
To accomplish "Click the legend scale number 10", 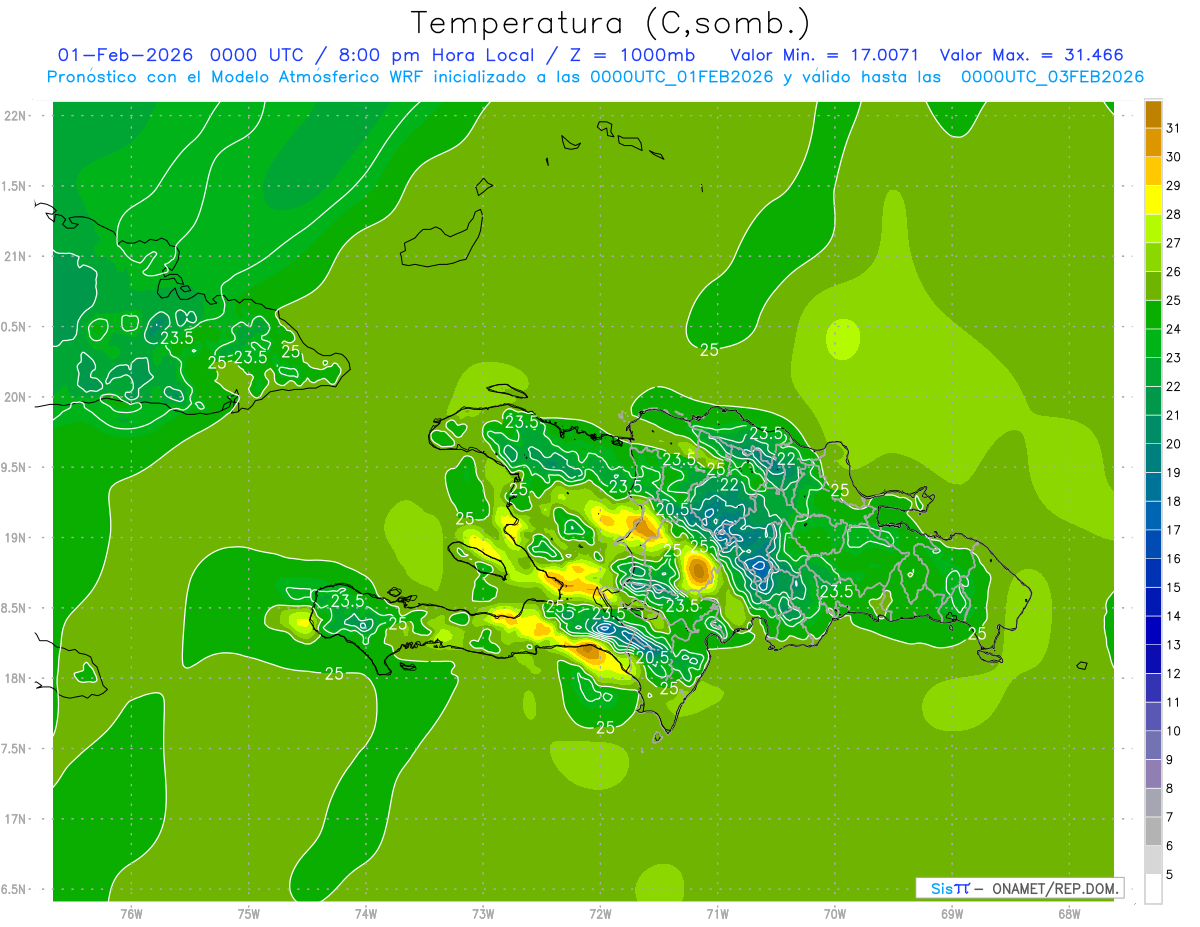I will click(1173, 731).
